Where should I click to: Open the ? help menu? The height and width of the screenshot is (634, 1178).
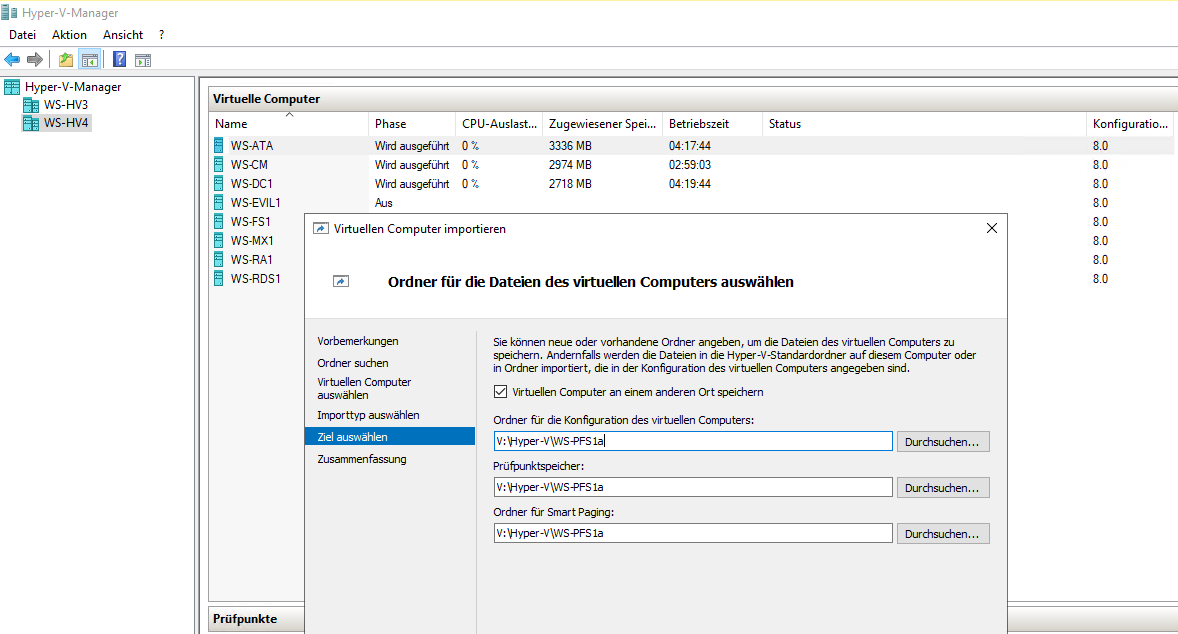click(162, 35)
